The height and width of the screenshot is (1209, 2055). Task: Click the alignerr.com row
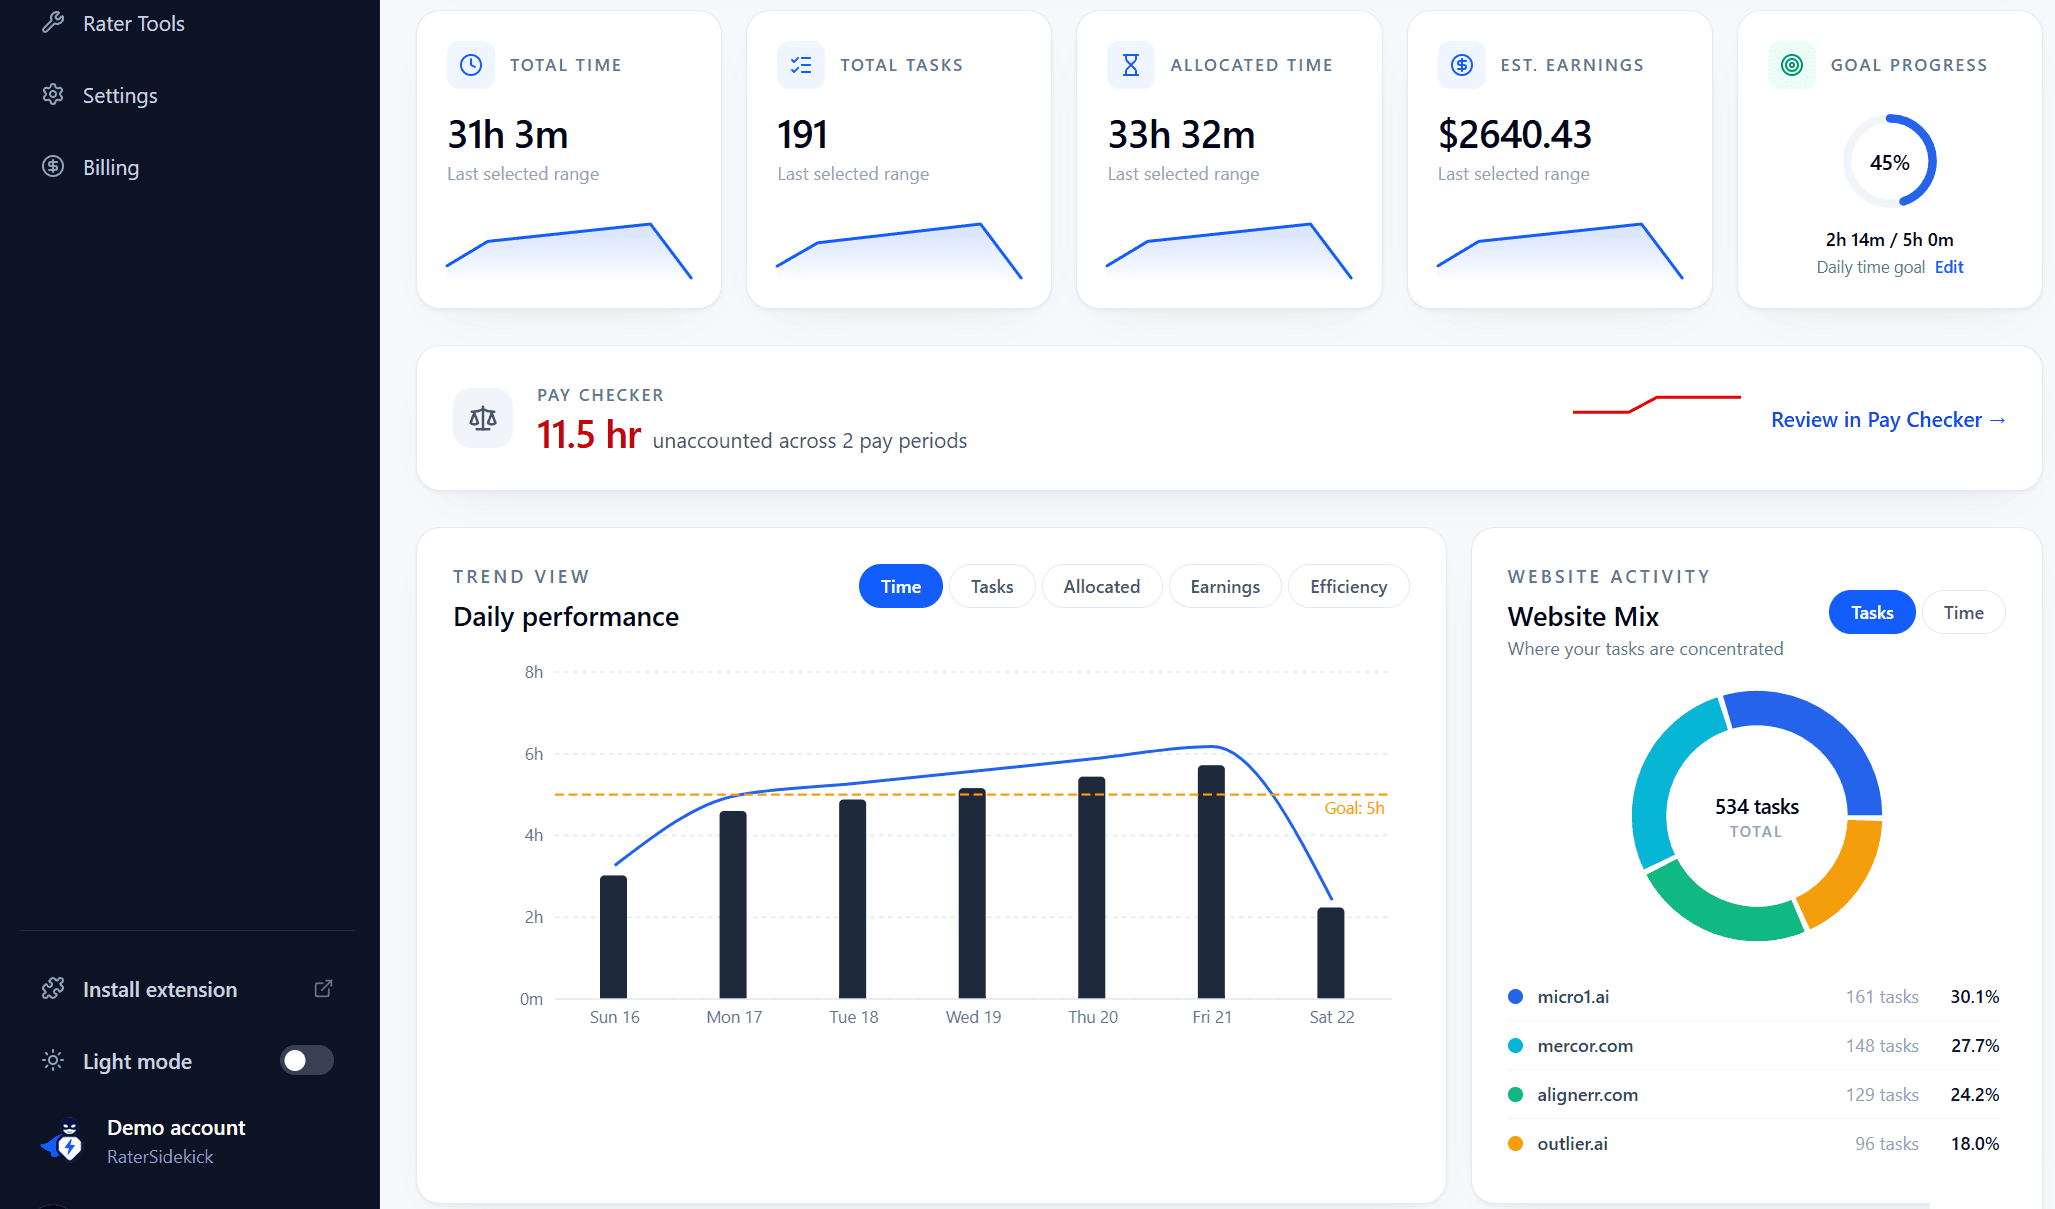(x=1753, y=1095)
